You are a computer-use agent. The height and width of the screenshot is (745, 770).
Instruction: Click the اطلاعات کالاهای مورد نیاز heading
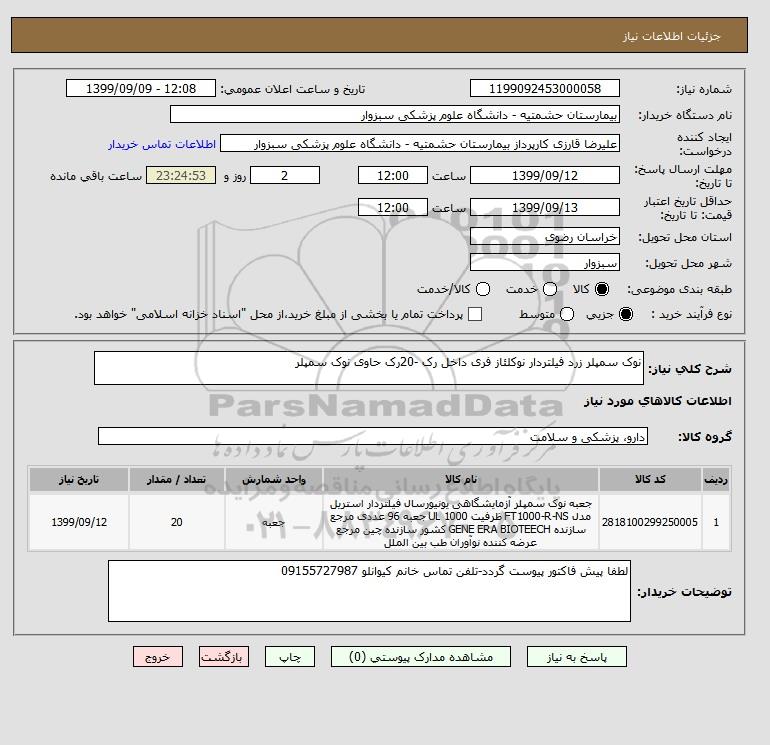point(658,401)
